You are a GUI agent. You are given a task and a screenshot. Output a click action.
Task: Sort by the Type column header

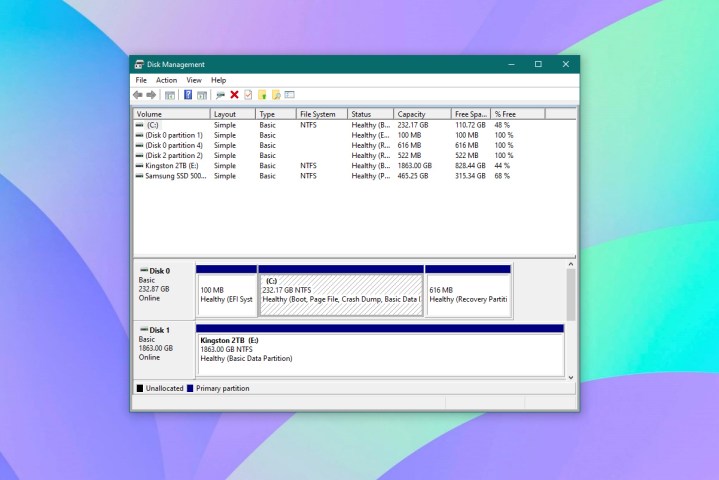276,114
